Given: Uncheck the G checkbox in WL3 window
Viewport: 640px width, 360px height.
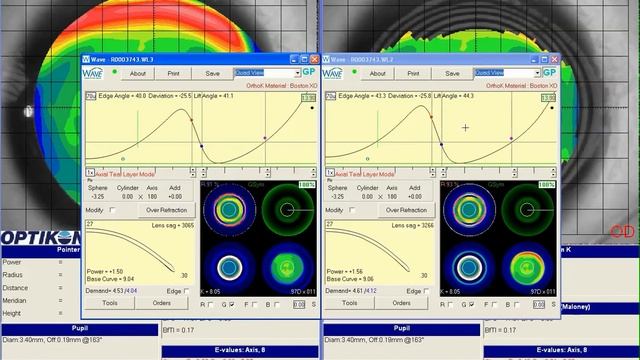Looking at the screenshot, I should click(x=232, y=304).
